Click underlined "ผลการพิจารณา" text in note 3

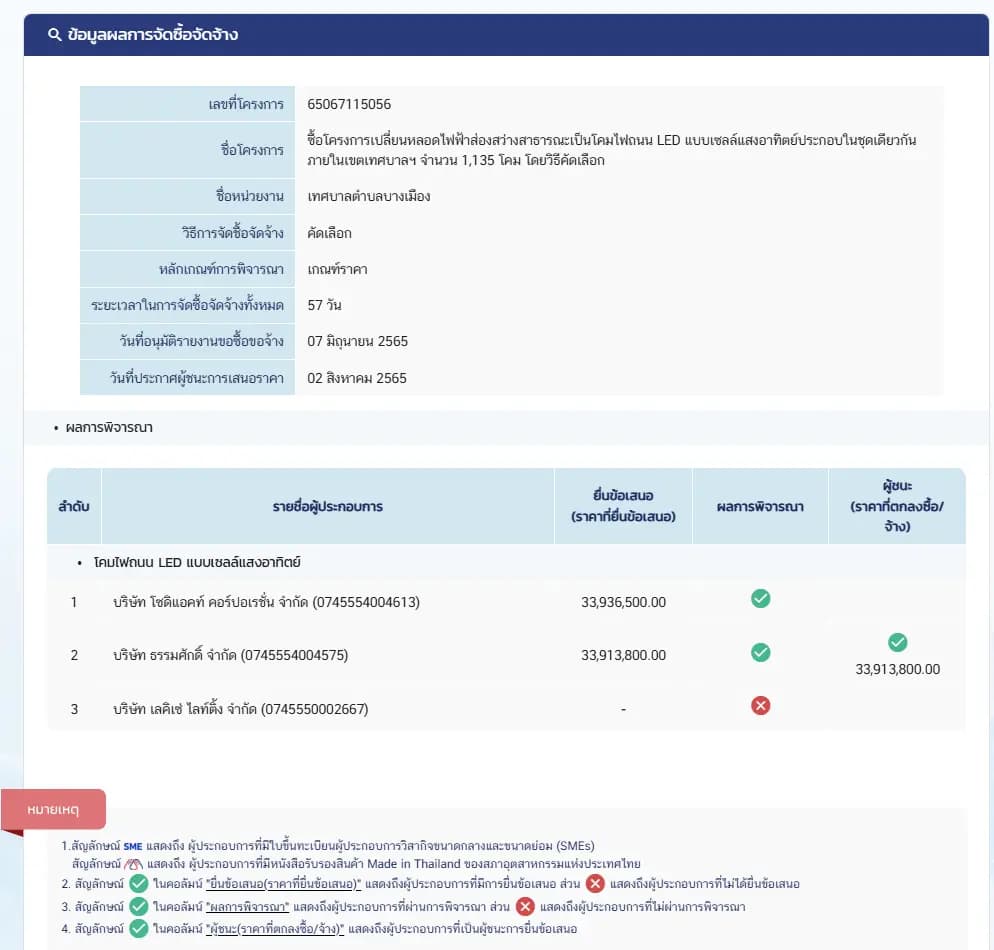[x=247, y=907]
